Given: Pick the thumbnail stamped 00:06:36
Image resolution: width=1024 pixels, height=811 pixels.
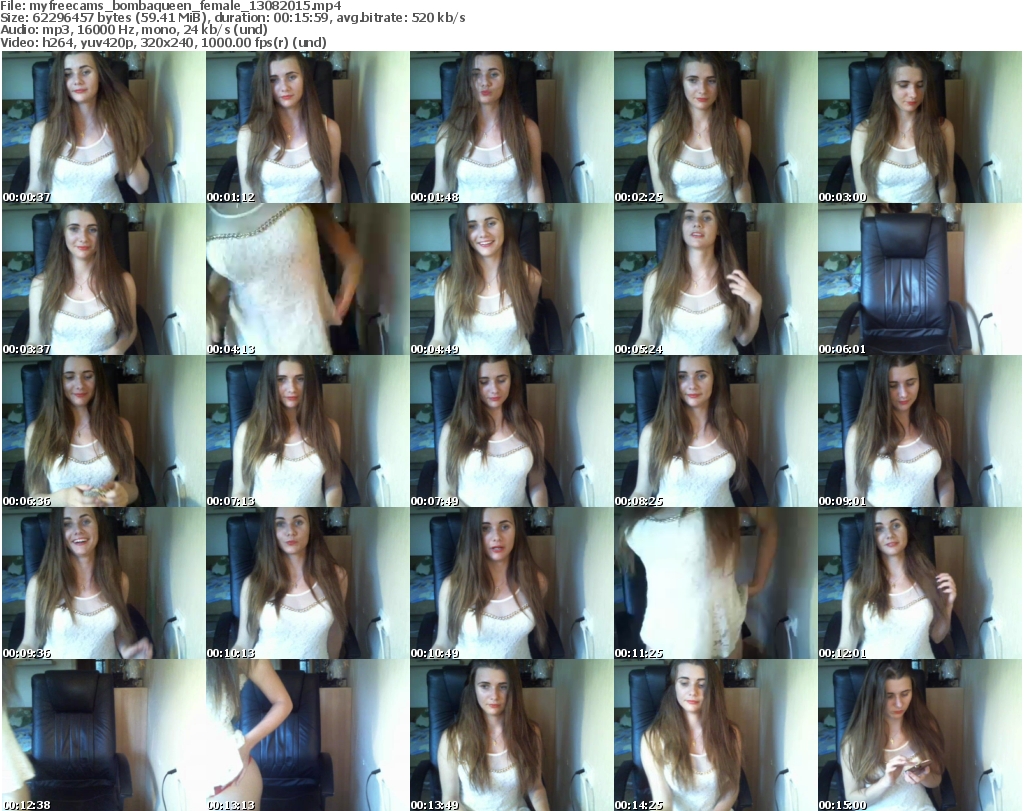Looking at the screenshot, I should pyautogui.click(x=103, y=432).
